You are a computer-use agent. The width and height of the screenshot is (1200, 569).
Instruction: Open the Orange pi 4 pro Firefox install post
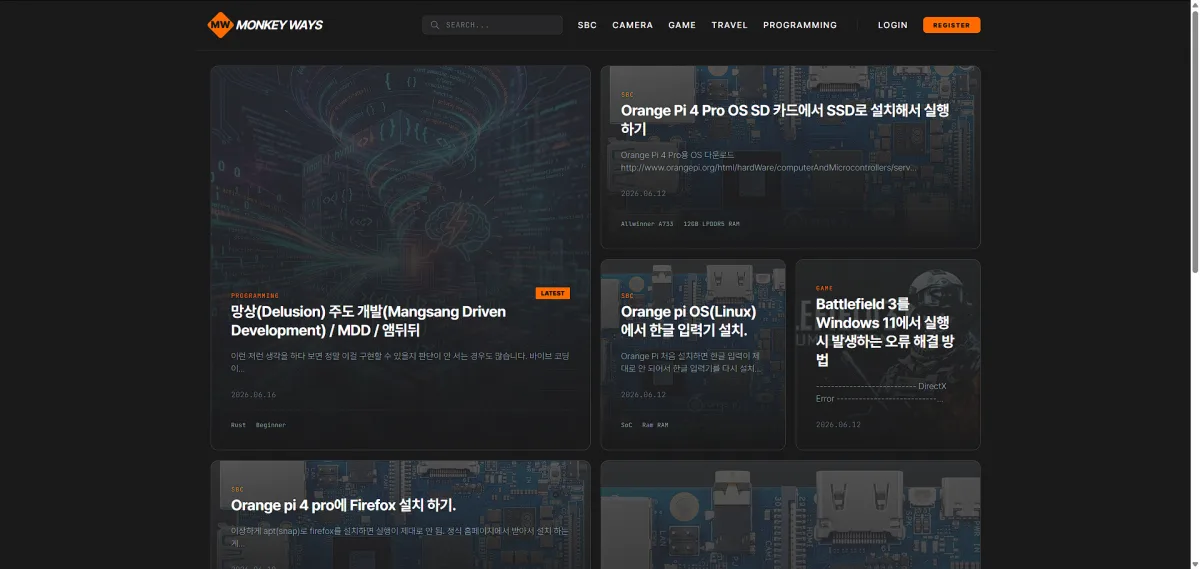point(343,505)
